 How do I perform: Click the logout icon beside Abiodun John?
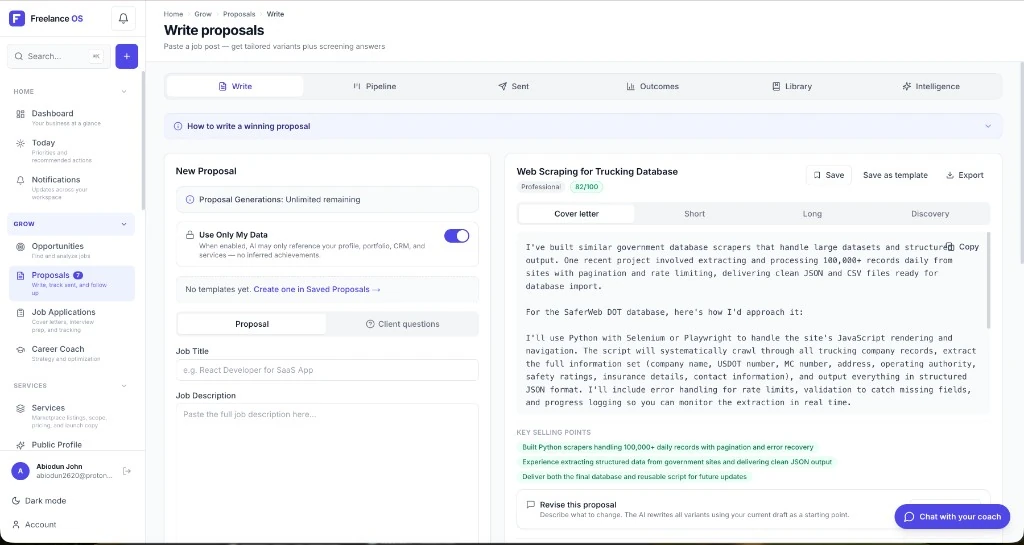tap(127, 471)
